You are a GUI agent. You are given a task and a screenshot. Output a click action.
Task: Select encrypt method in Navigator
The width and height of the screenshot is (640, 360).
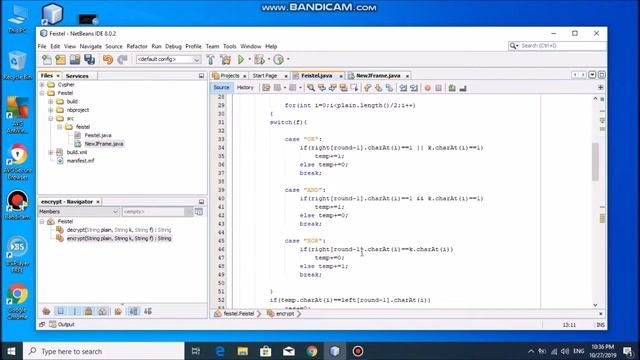point(119,238)
